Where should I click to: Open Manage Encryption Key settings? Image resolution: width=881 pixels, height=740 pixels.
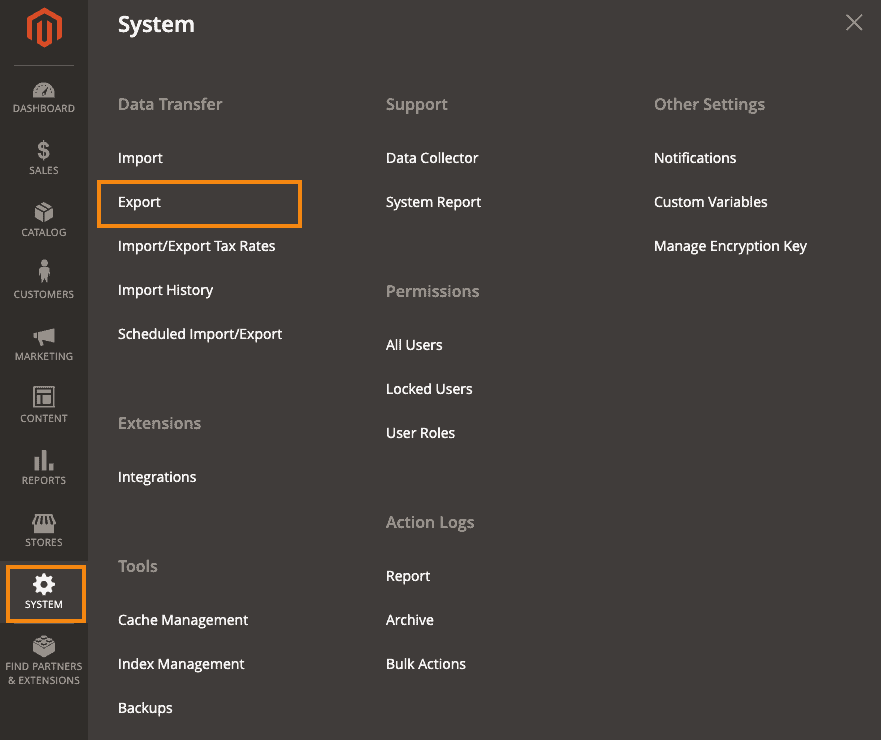[x=730, y=246]
